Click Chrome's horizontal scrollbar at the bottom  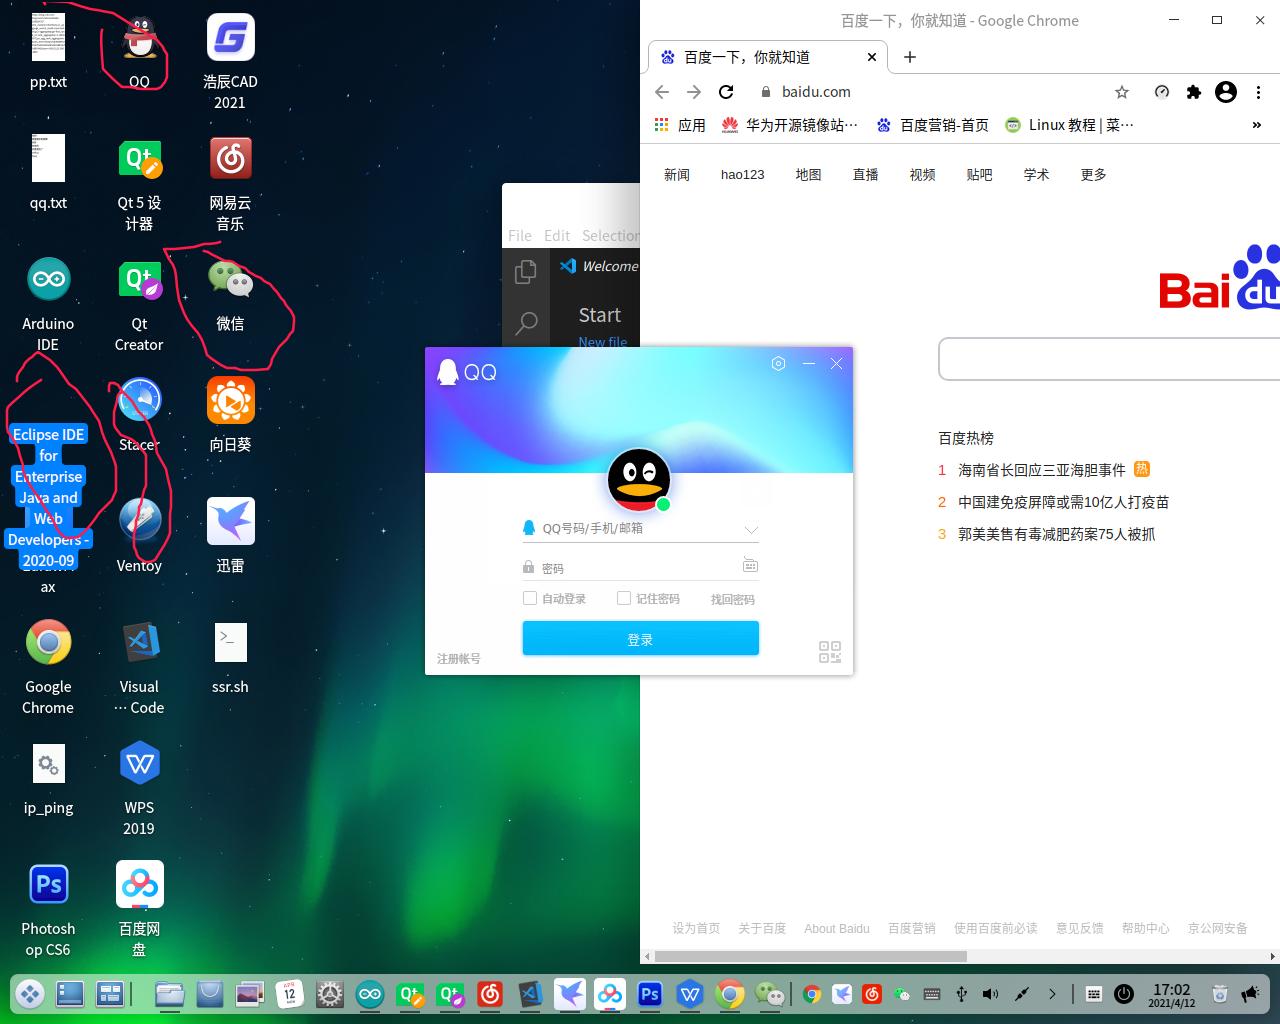811,956
